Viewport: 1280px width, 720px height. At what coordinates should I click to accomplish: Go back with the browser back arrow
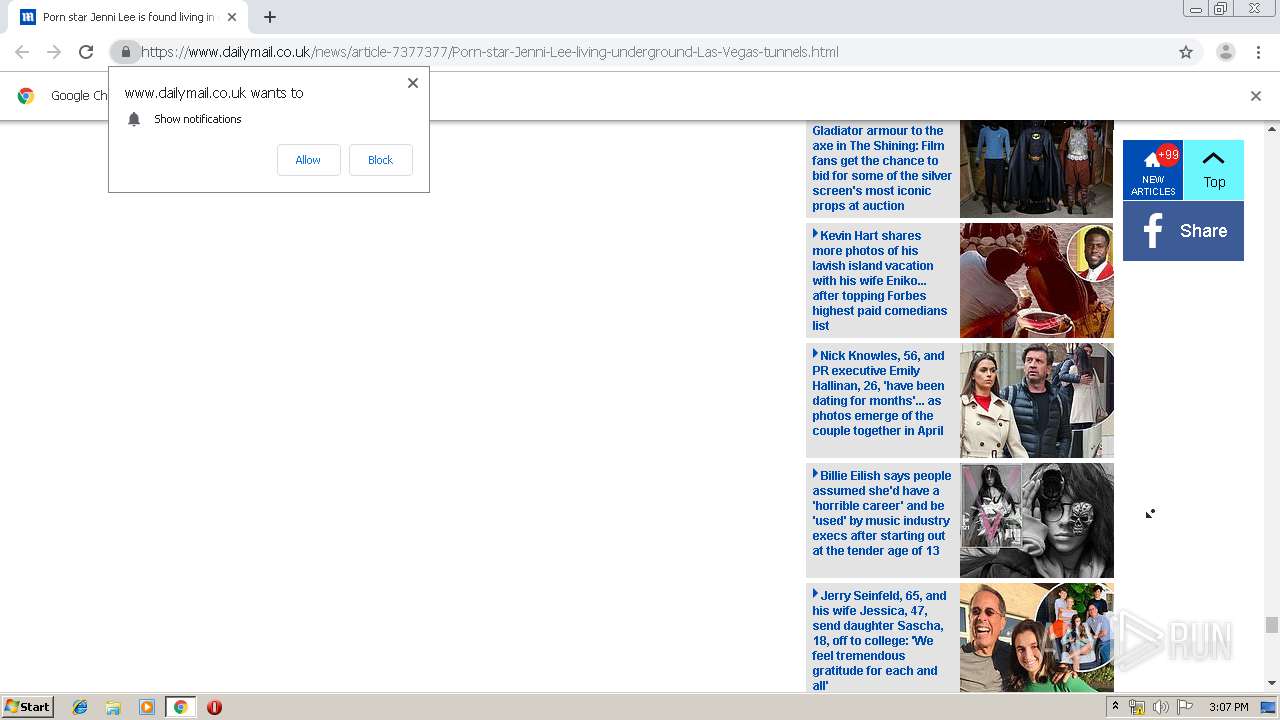click(x=22, y=52)
